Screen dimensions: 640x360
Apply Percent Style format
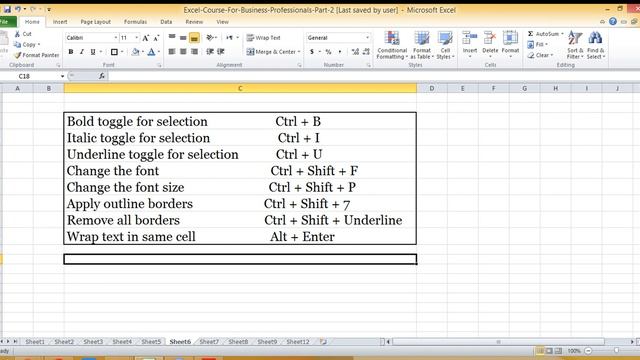[x=328, y=52]
